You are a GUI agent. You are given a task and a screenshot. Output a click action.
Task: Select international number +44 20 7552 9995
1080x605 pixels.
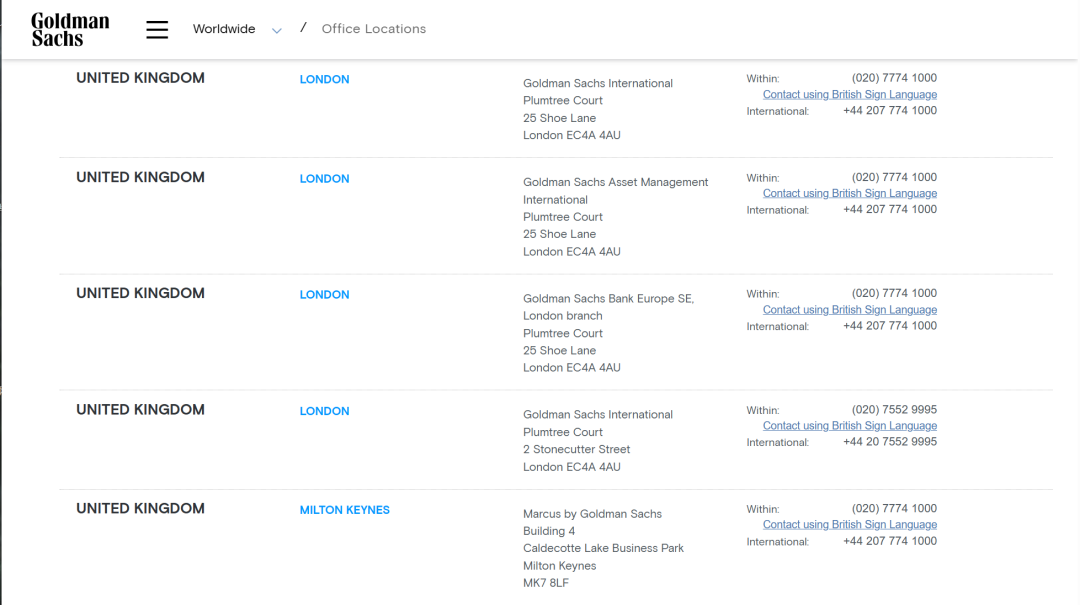890,442
